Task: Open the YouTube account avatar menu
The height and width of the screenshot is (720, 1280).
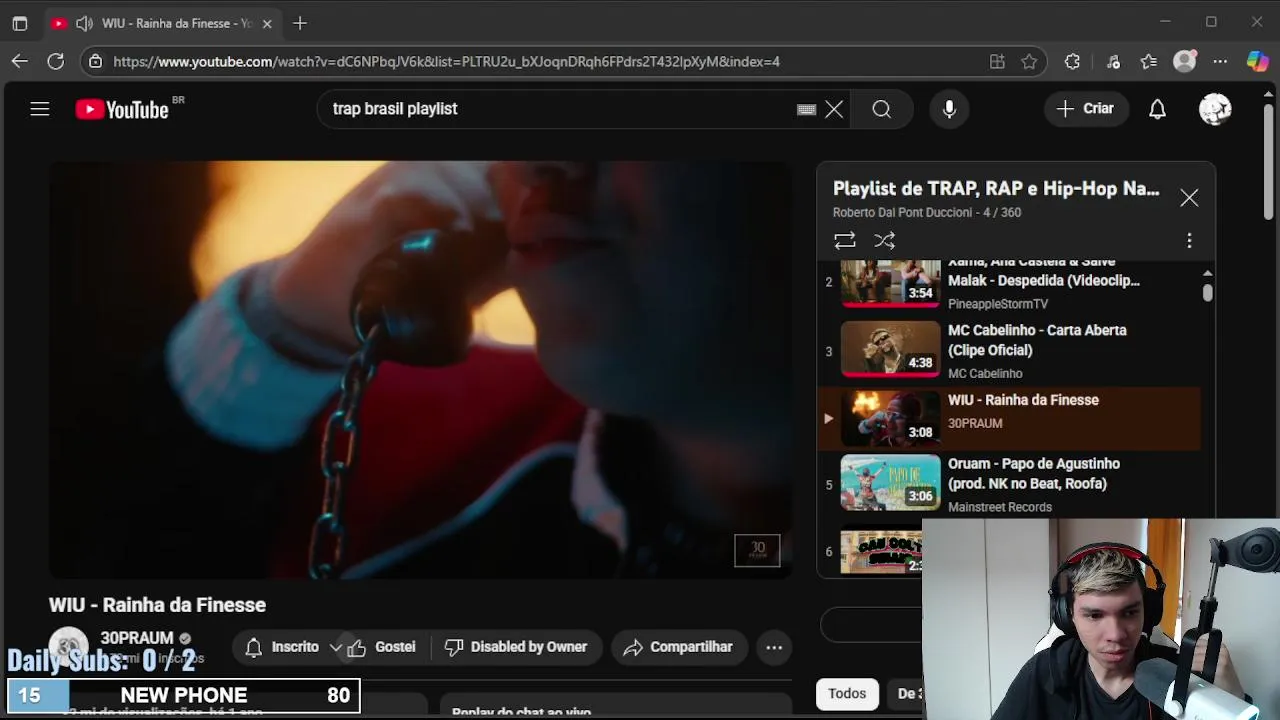Action: coord(1215,109)
